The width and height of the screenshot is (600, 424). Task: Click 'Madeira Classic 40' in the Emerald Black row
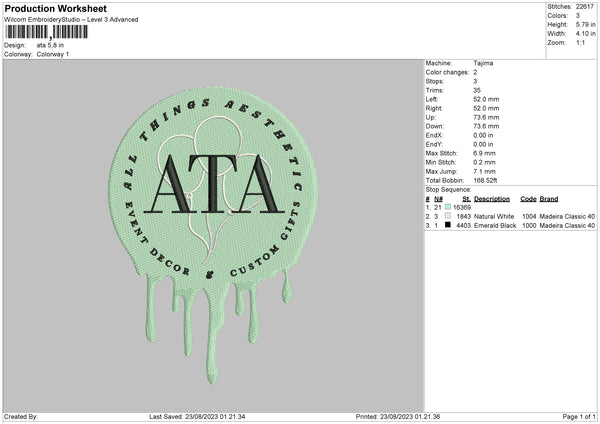pyautogui.click(x=567, y=226)
